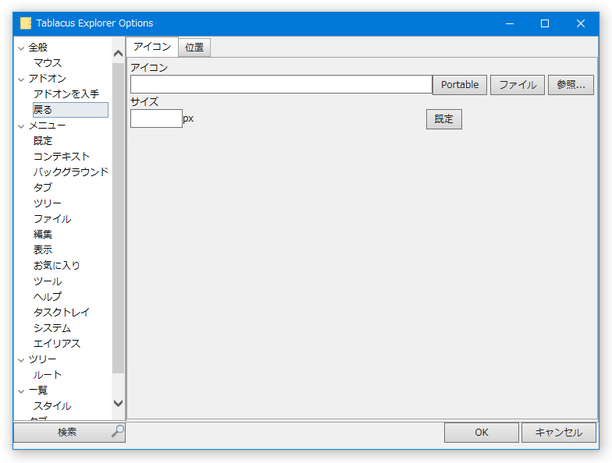Confirm with the OK button
612x463 pixels.
click(x=481, y=433)
